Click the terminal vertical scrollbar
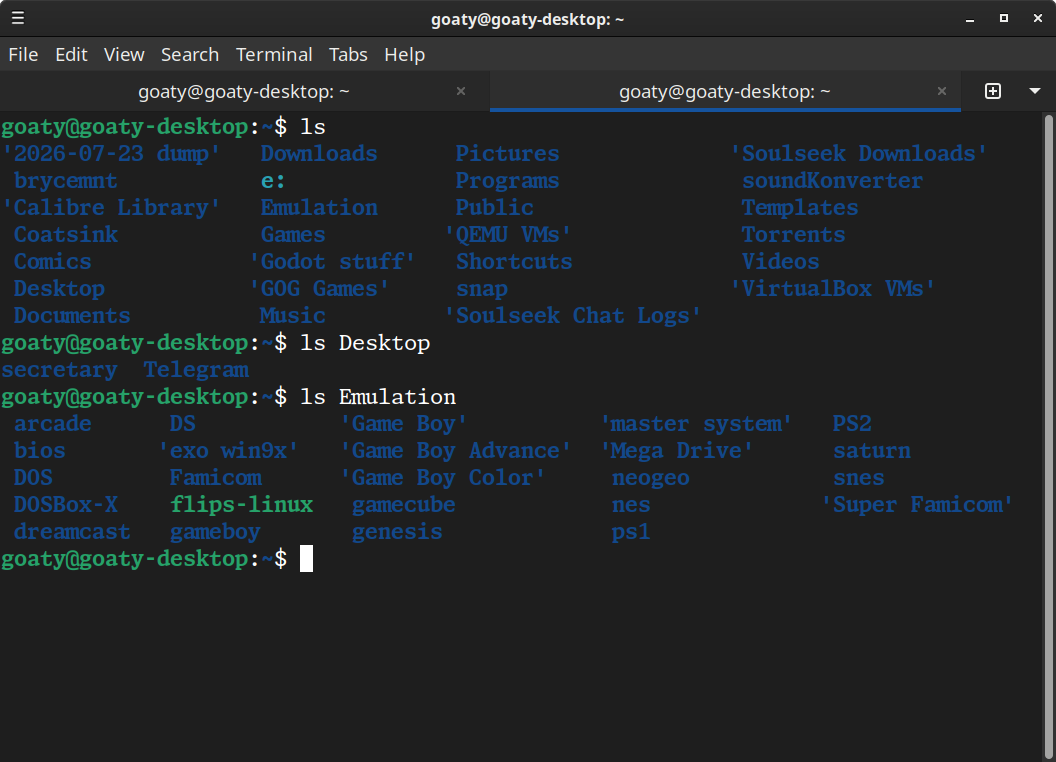This screenshot has height=762, width=1056. 1049,437
